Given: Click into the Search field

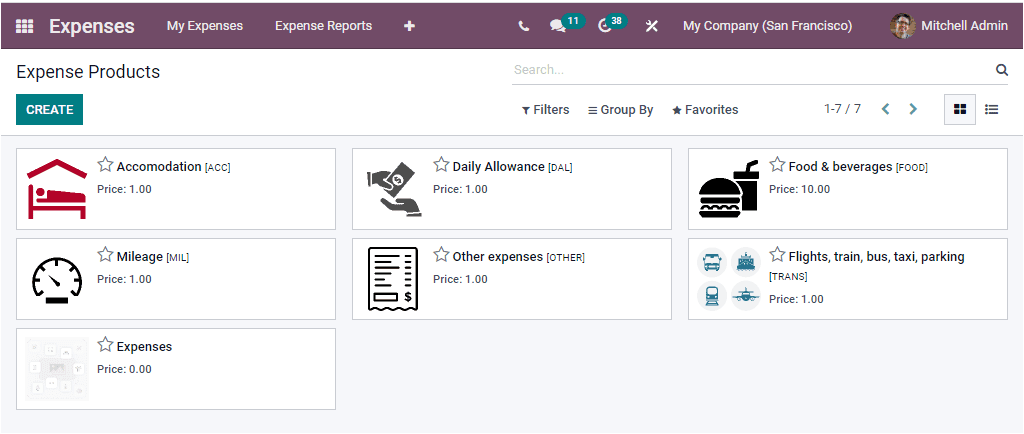Looking at the screenshot, I should 751,70.
